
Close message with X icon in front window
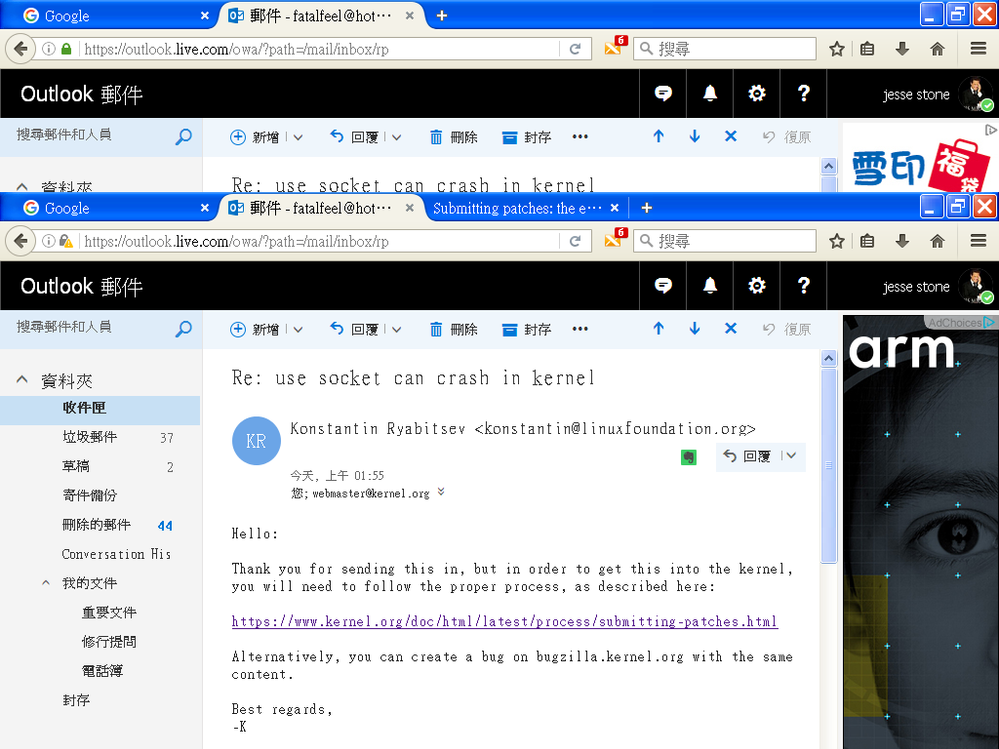coord(731,329)
